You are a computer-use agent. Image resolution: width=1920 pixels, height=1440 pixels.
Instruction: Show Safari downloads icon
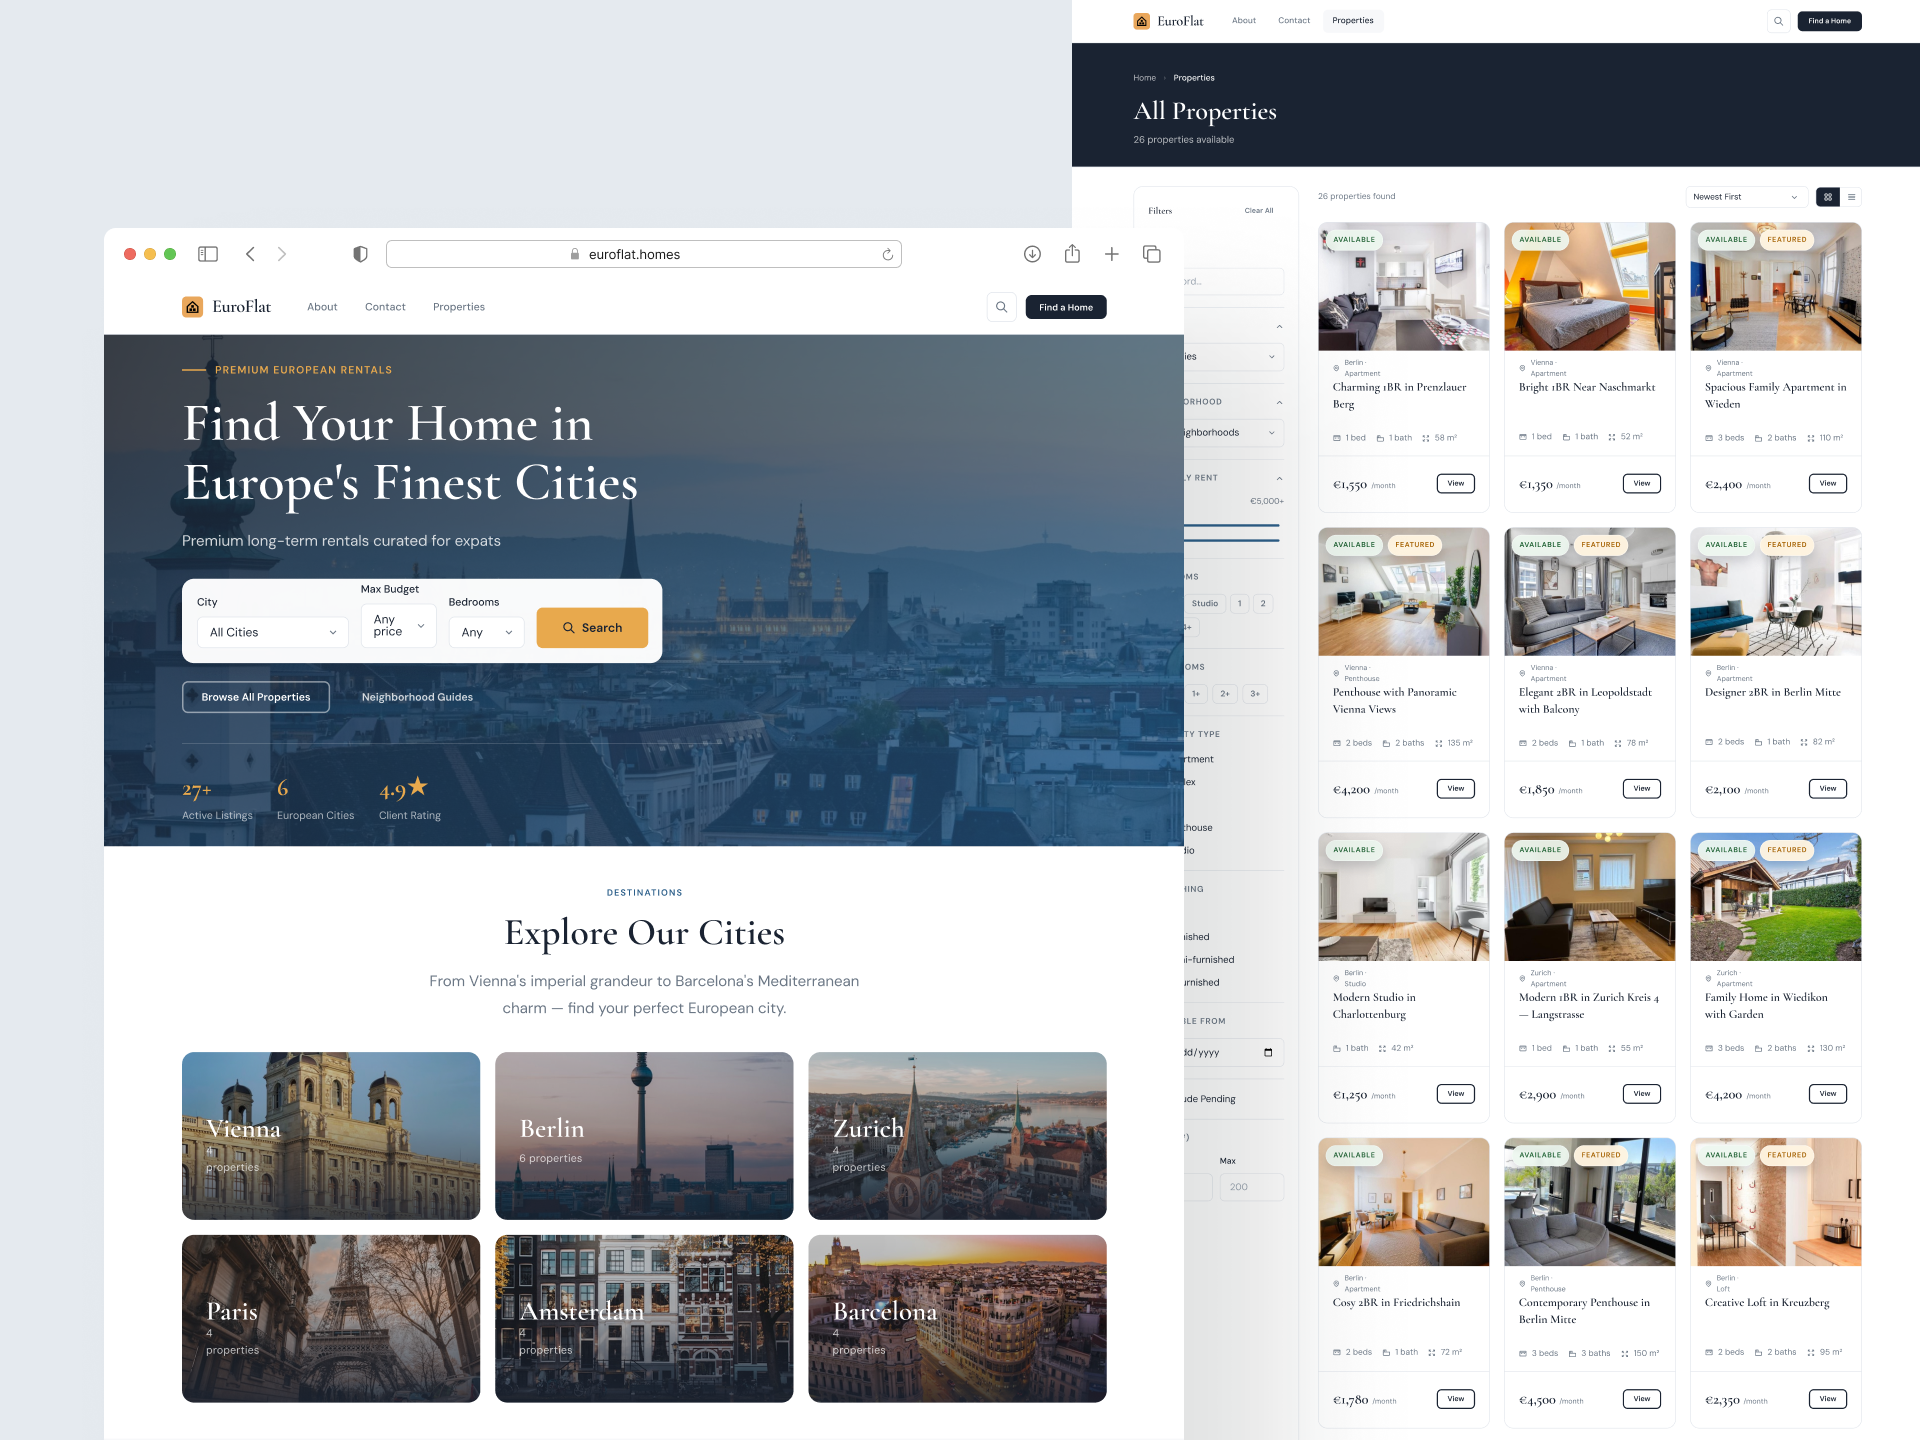click(1032, 254)
